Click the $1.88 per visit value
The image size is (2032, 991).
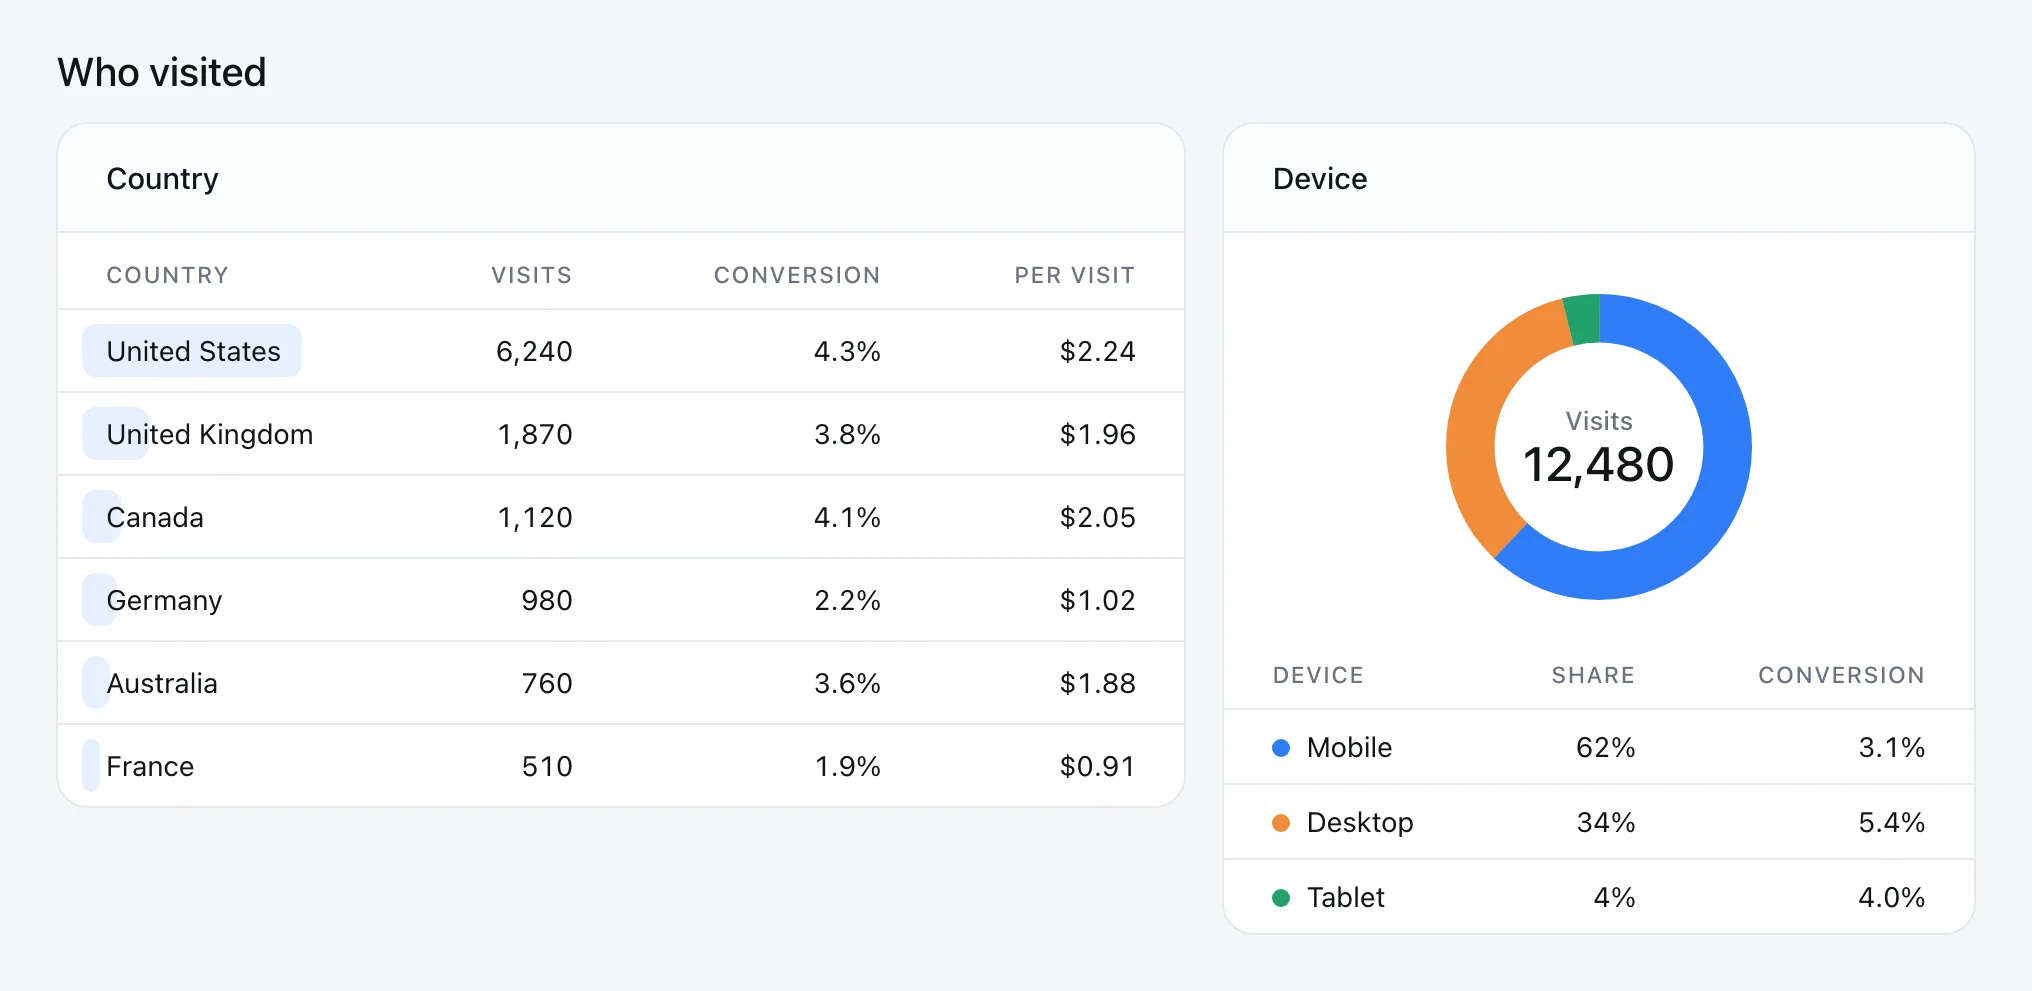(x=1097, y=683)
